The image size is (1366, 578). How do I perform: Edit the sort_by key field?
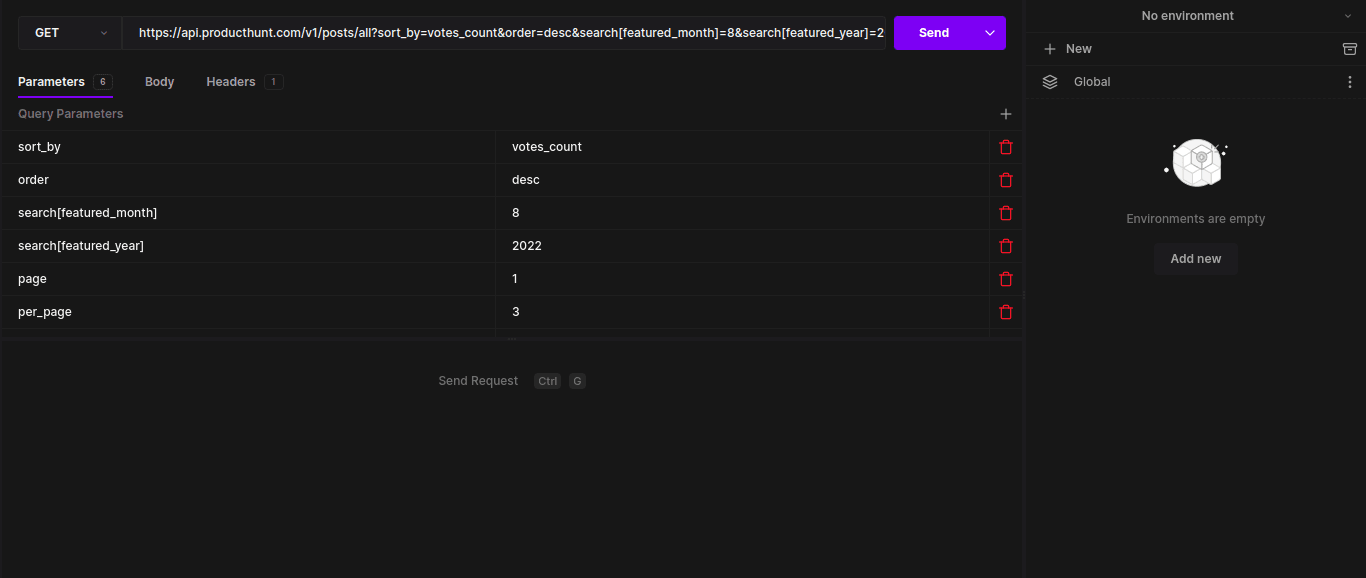click(248, 147)
